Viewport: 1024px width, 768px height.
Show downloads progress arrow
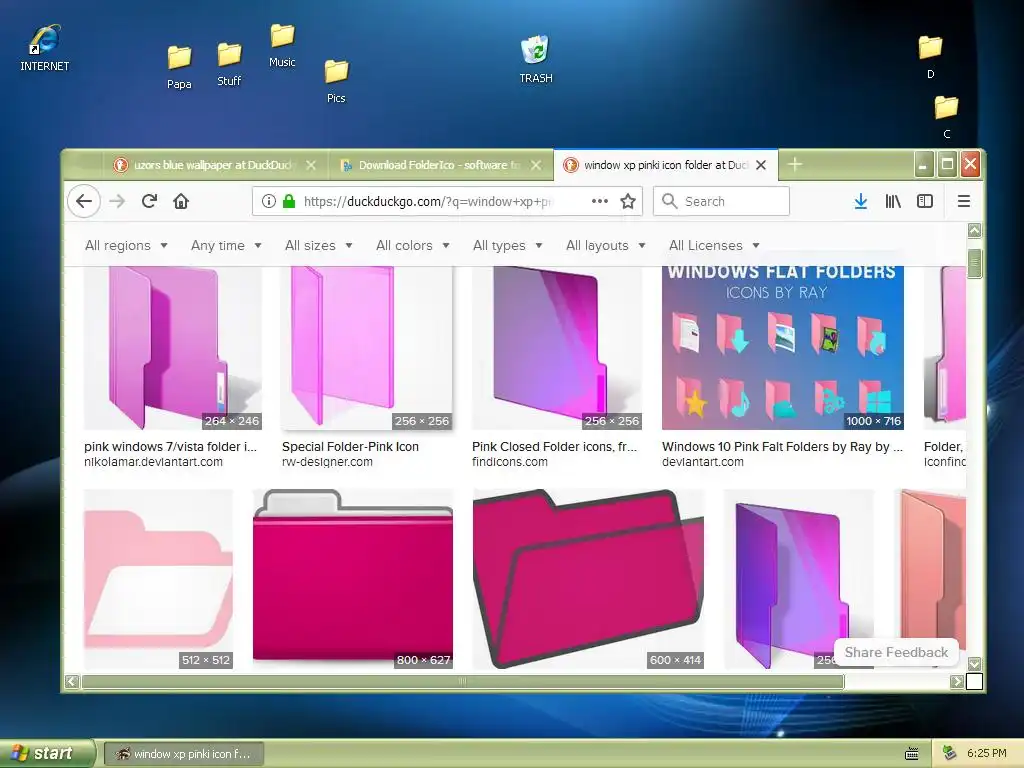pyautogui.click(x=861, y=201)
